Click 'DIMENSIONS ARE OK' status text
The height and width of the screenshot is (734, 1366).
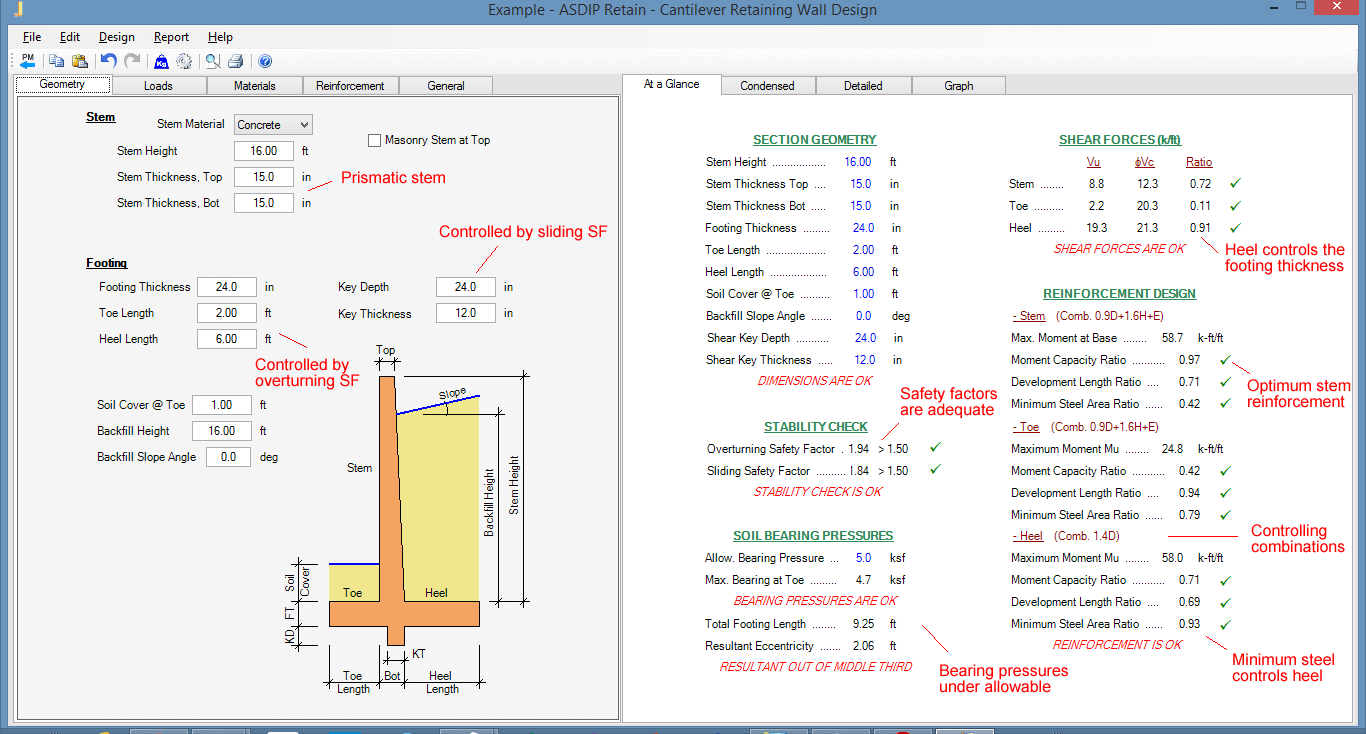pos(814,381)
